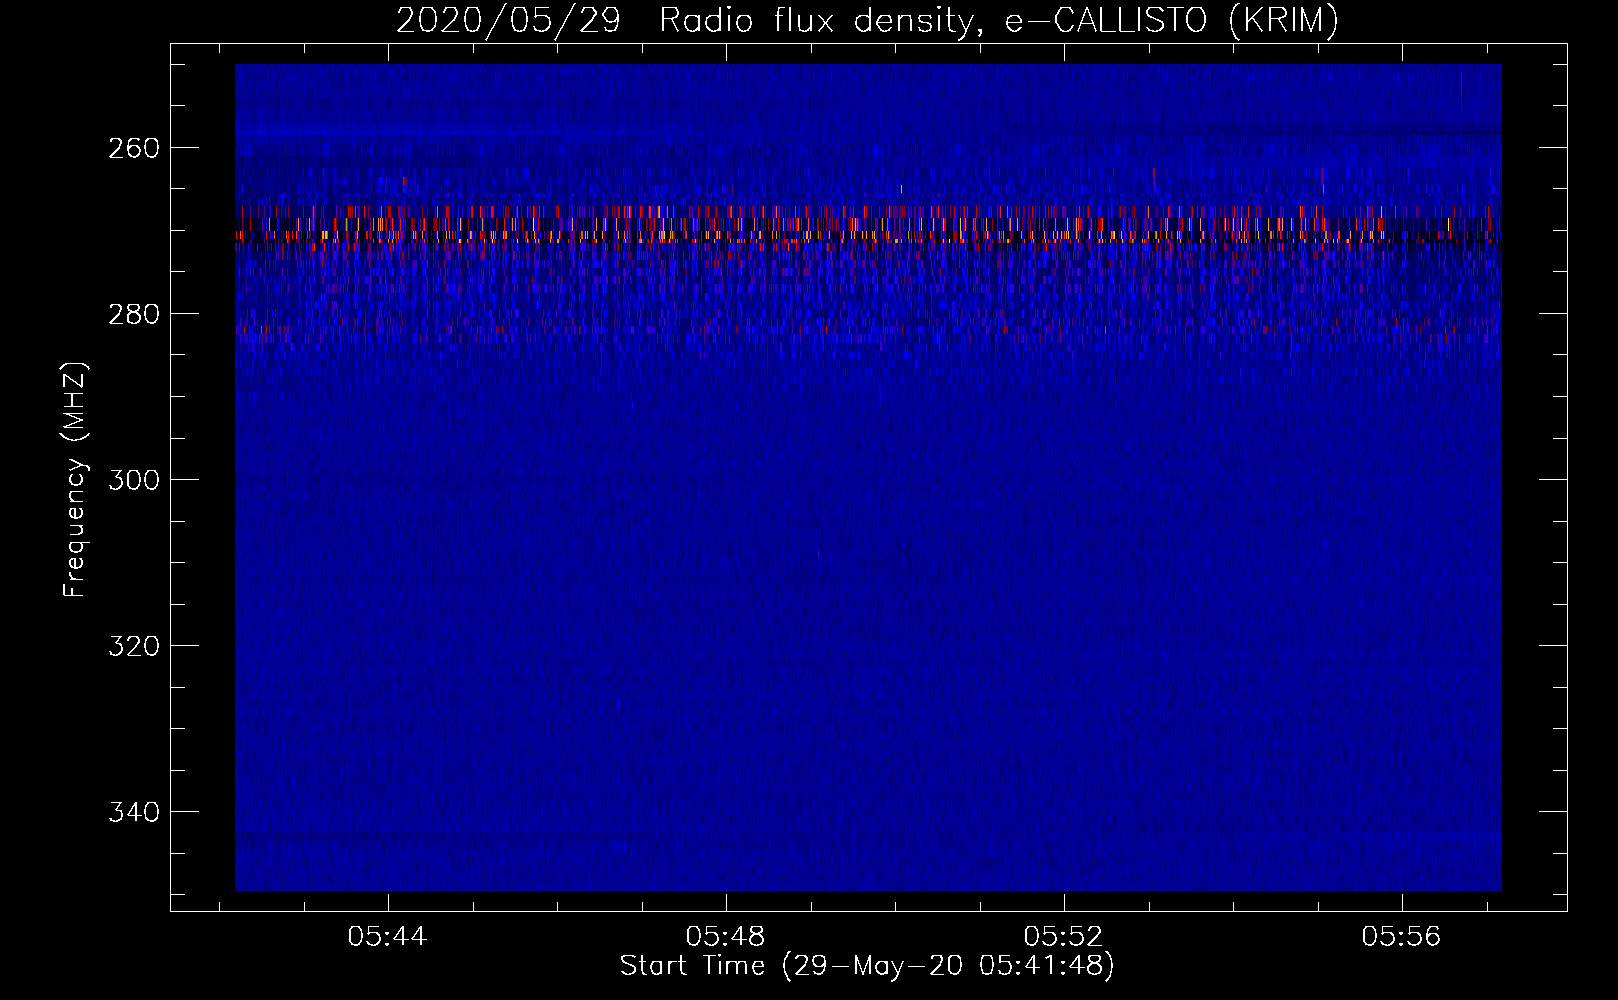Click the 'Start Time (29-May-20 05:41:48)' axis label

[x=867, y=966]
